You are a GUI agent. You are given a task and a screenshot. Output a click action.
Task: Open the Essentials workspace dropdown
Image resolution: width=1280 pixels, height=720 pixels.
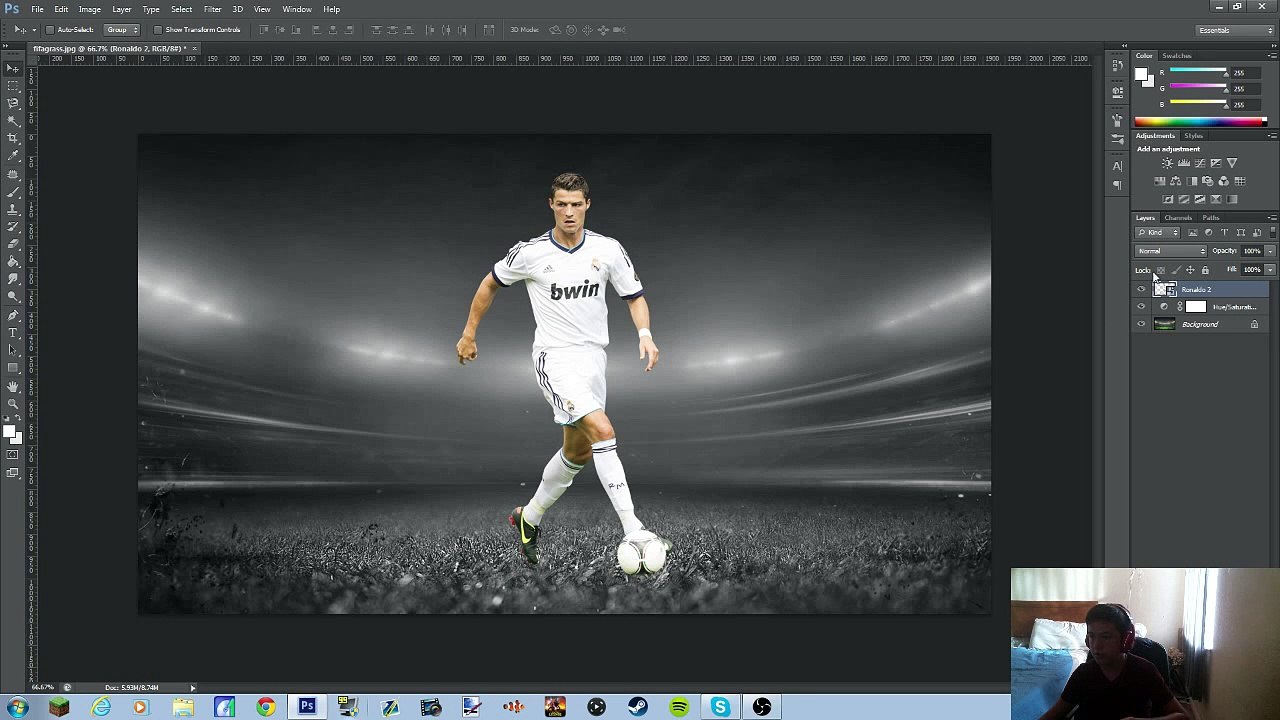coord(1235,30)
